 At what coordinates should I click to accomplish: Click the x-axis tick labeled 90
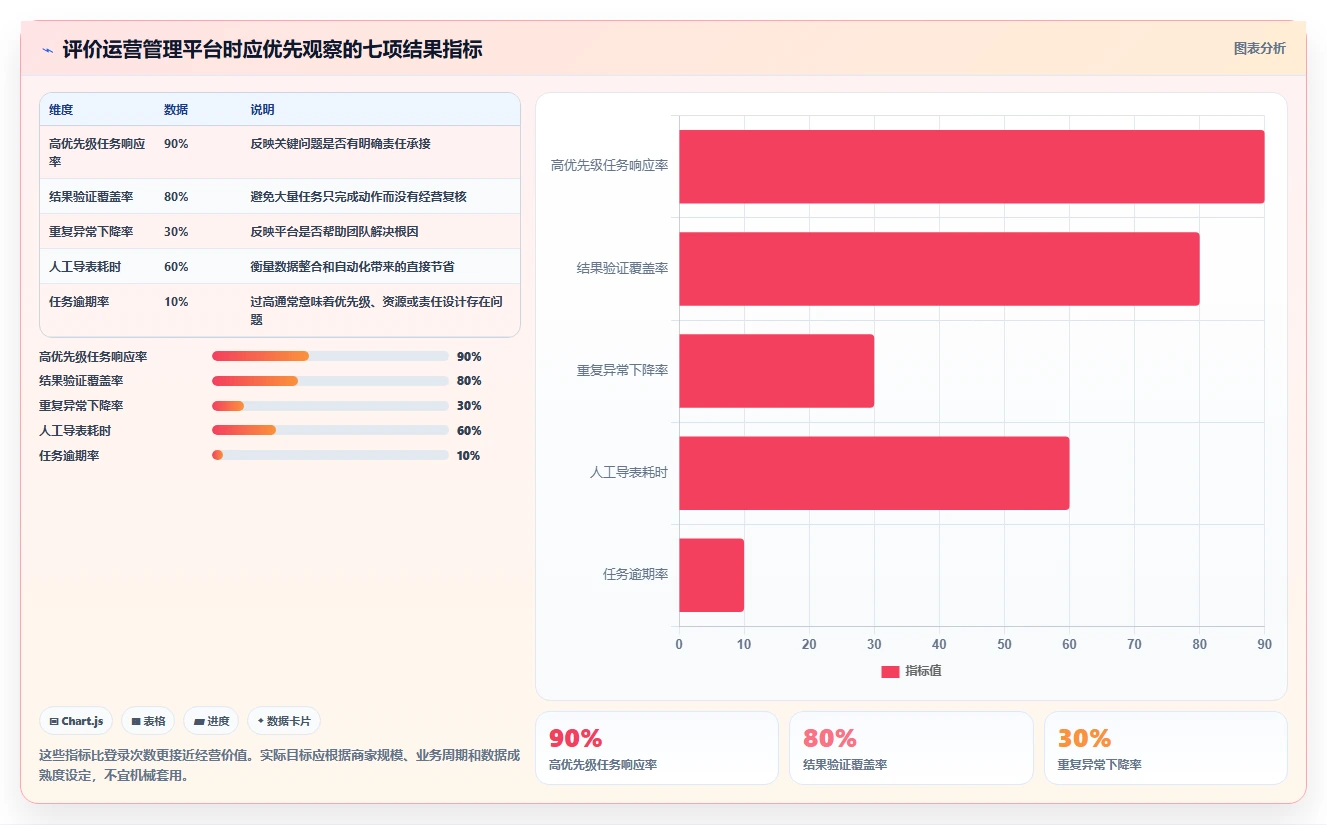pos(1264,645)
